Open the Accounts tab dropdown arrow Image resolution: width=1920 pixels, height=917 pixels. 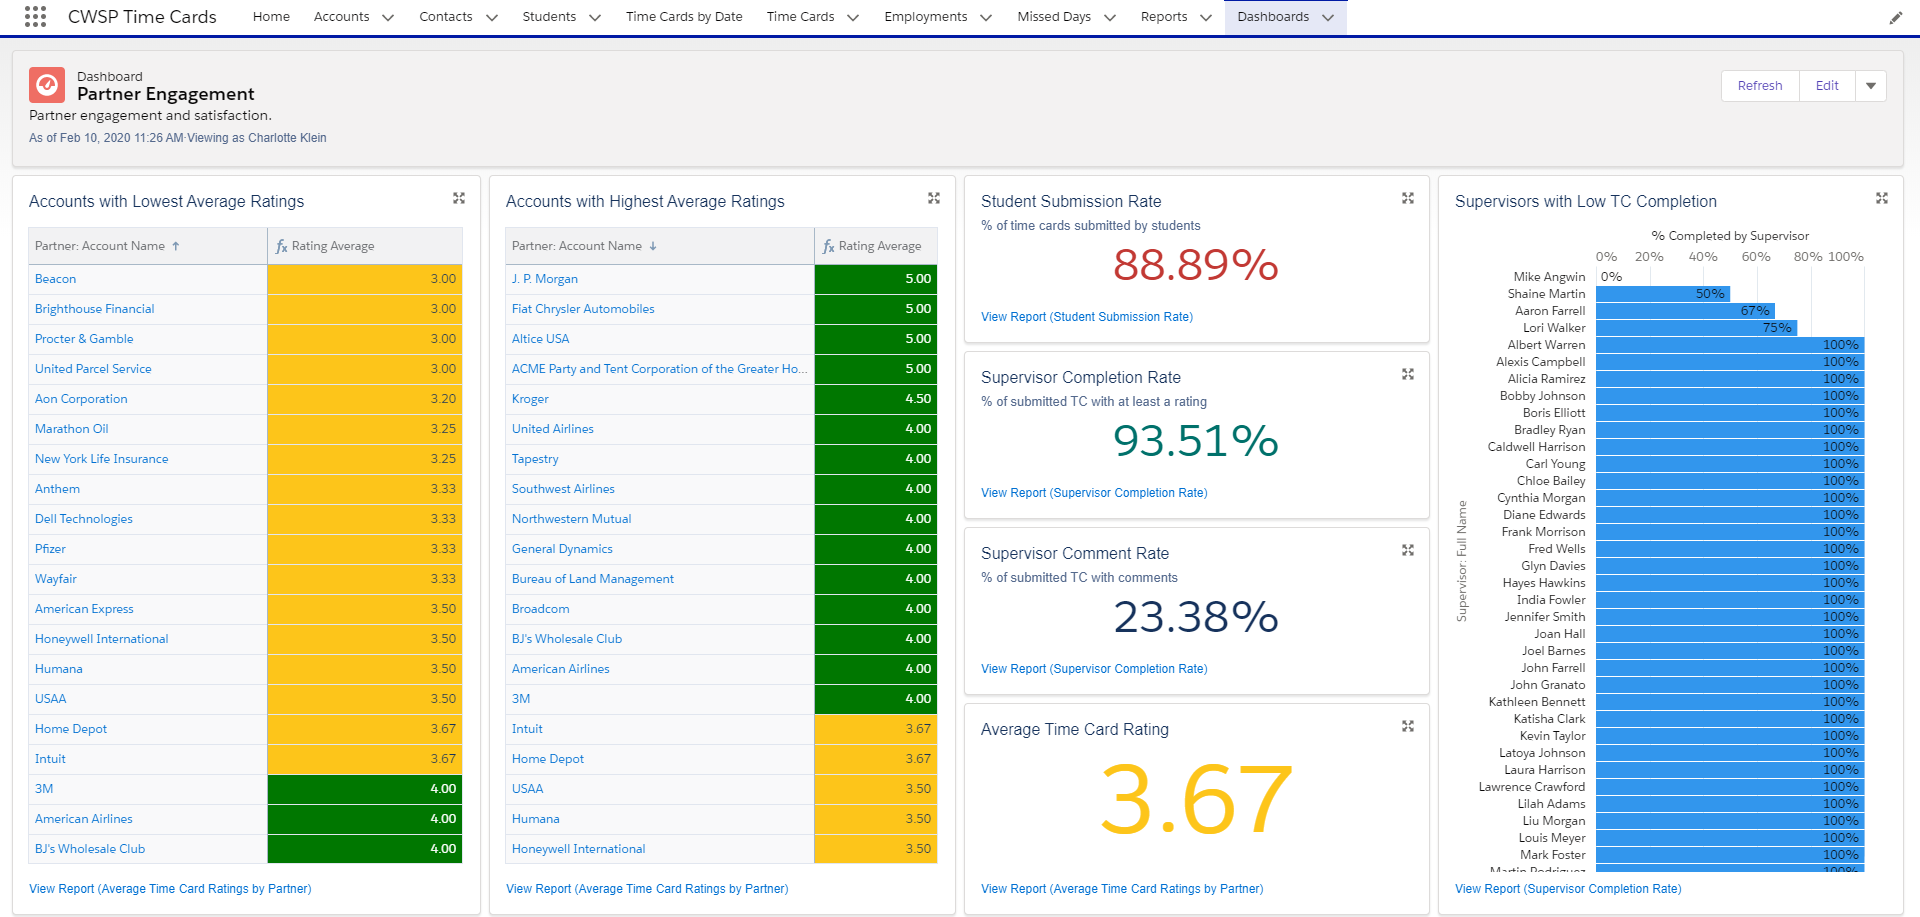coord(388,18)
